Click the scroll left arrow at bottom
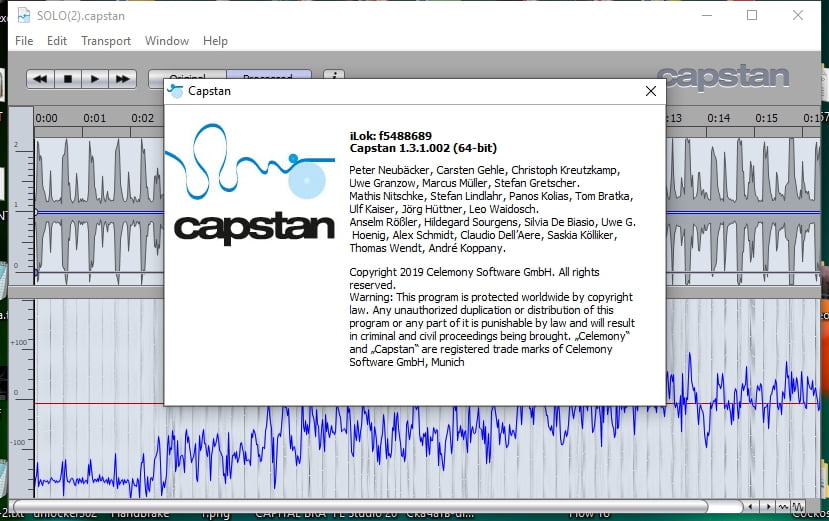 click(x=750, y=507)
